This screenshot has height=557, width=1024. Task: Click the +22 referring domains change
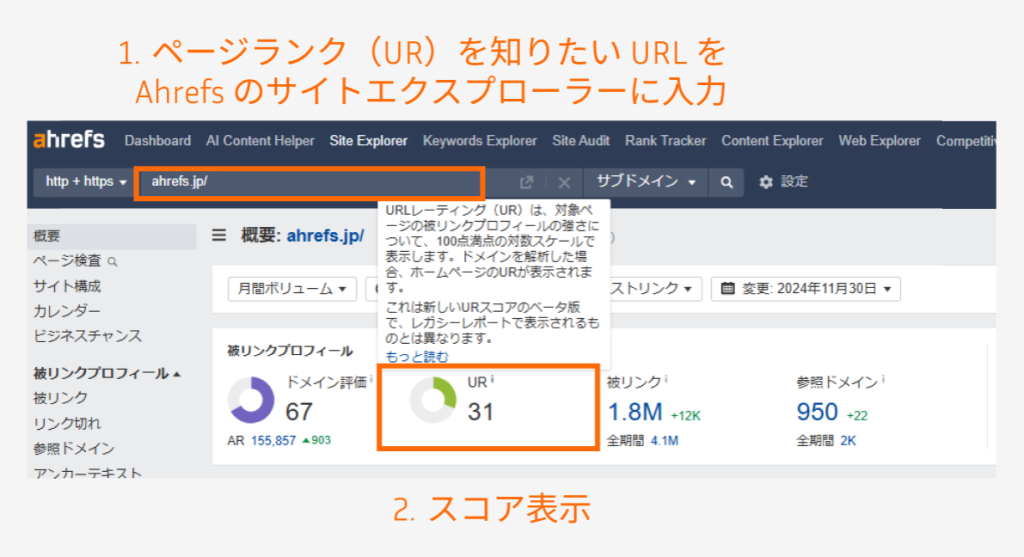[857, 416]
